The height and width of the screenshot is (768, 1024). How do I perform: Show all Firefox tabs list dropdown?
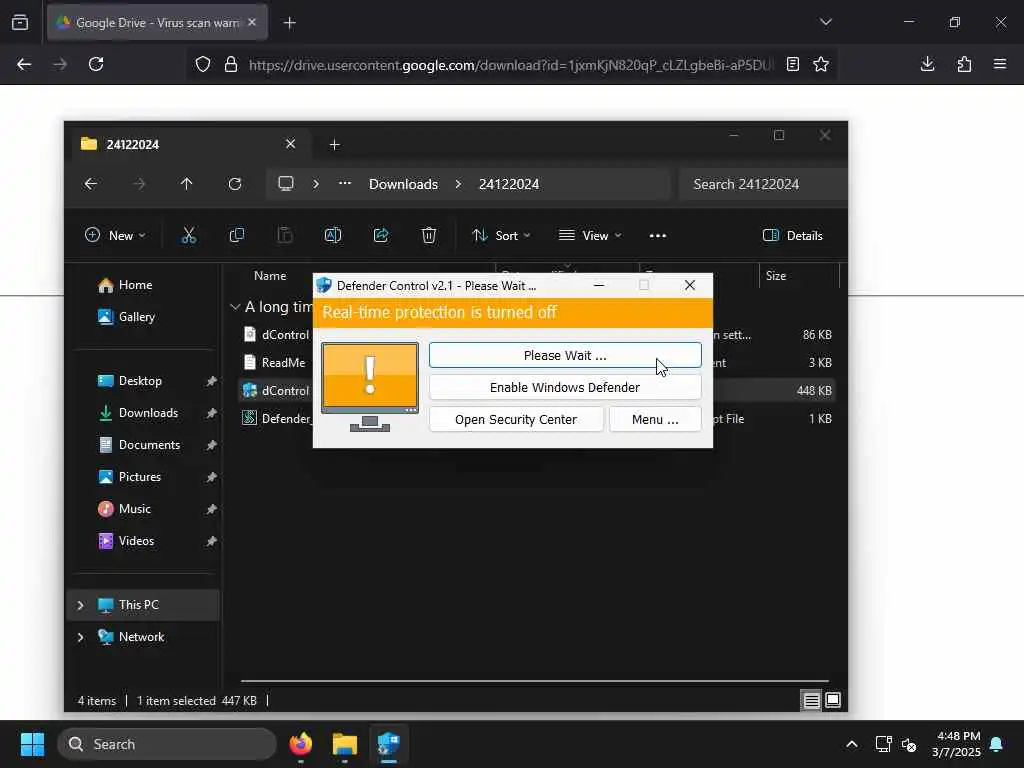[x=825, y=22]
